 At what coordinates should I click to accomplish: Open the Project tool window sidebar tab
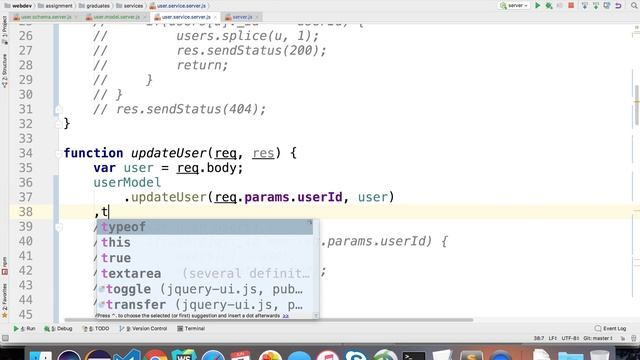(4, 30)
